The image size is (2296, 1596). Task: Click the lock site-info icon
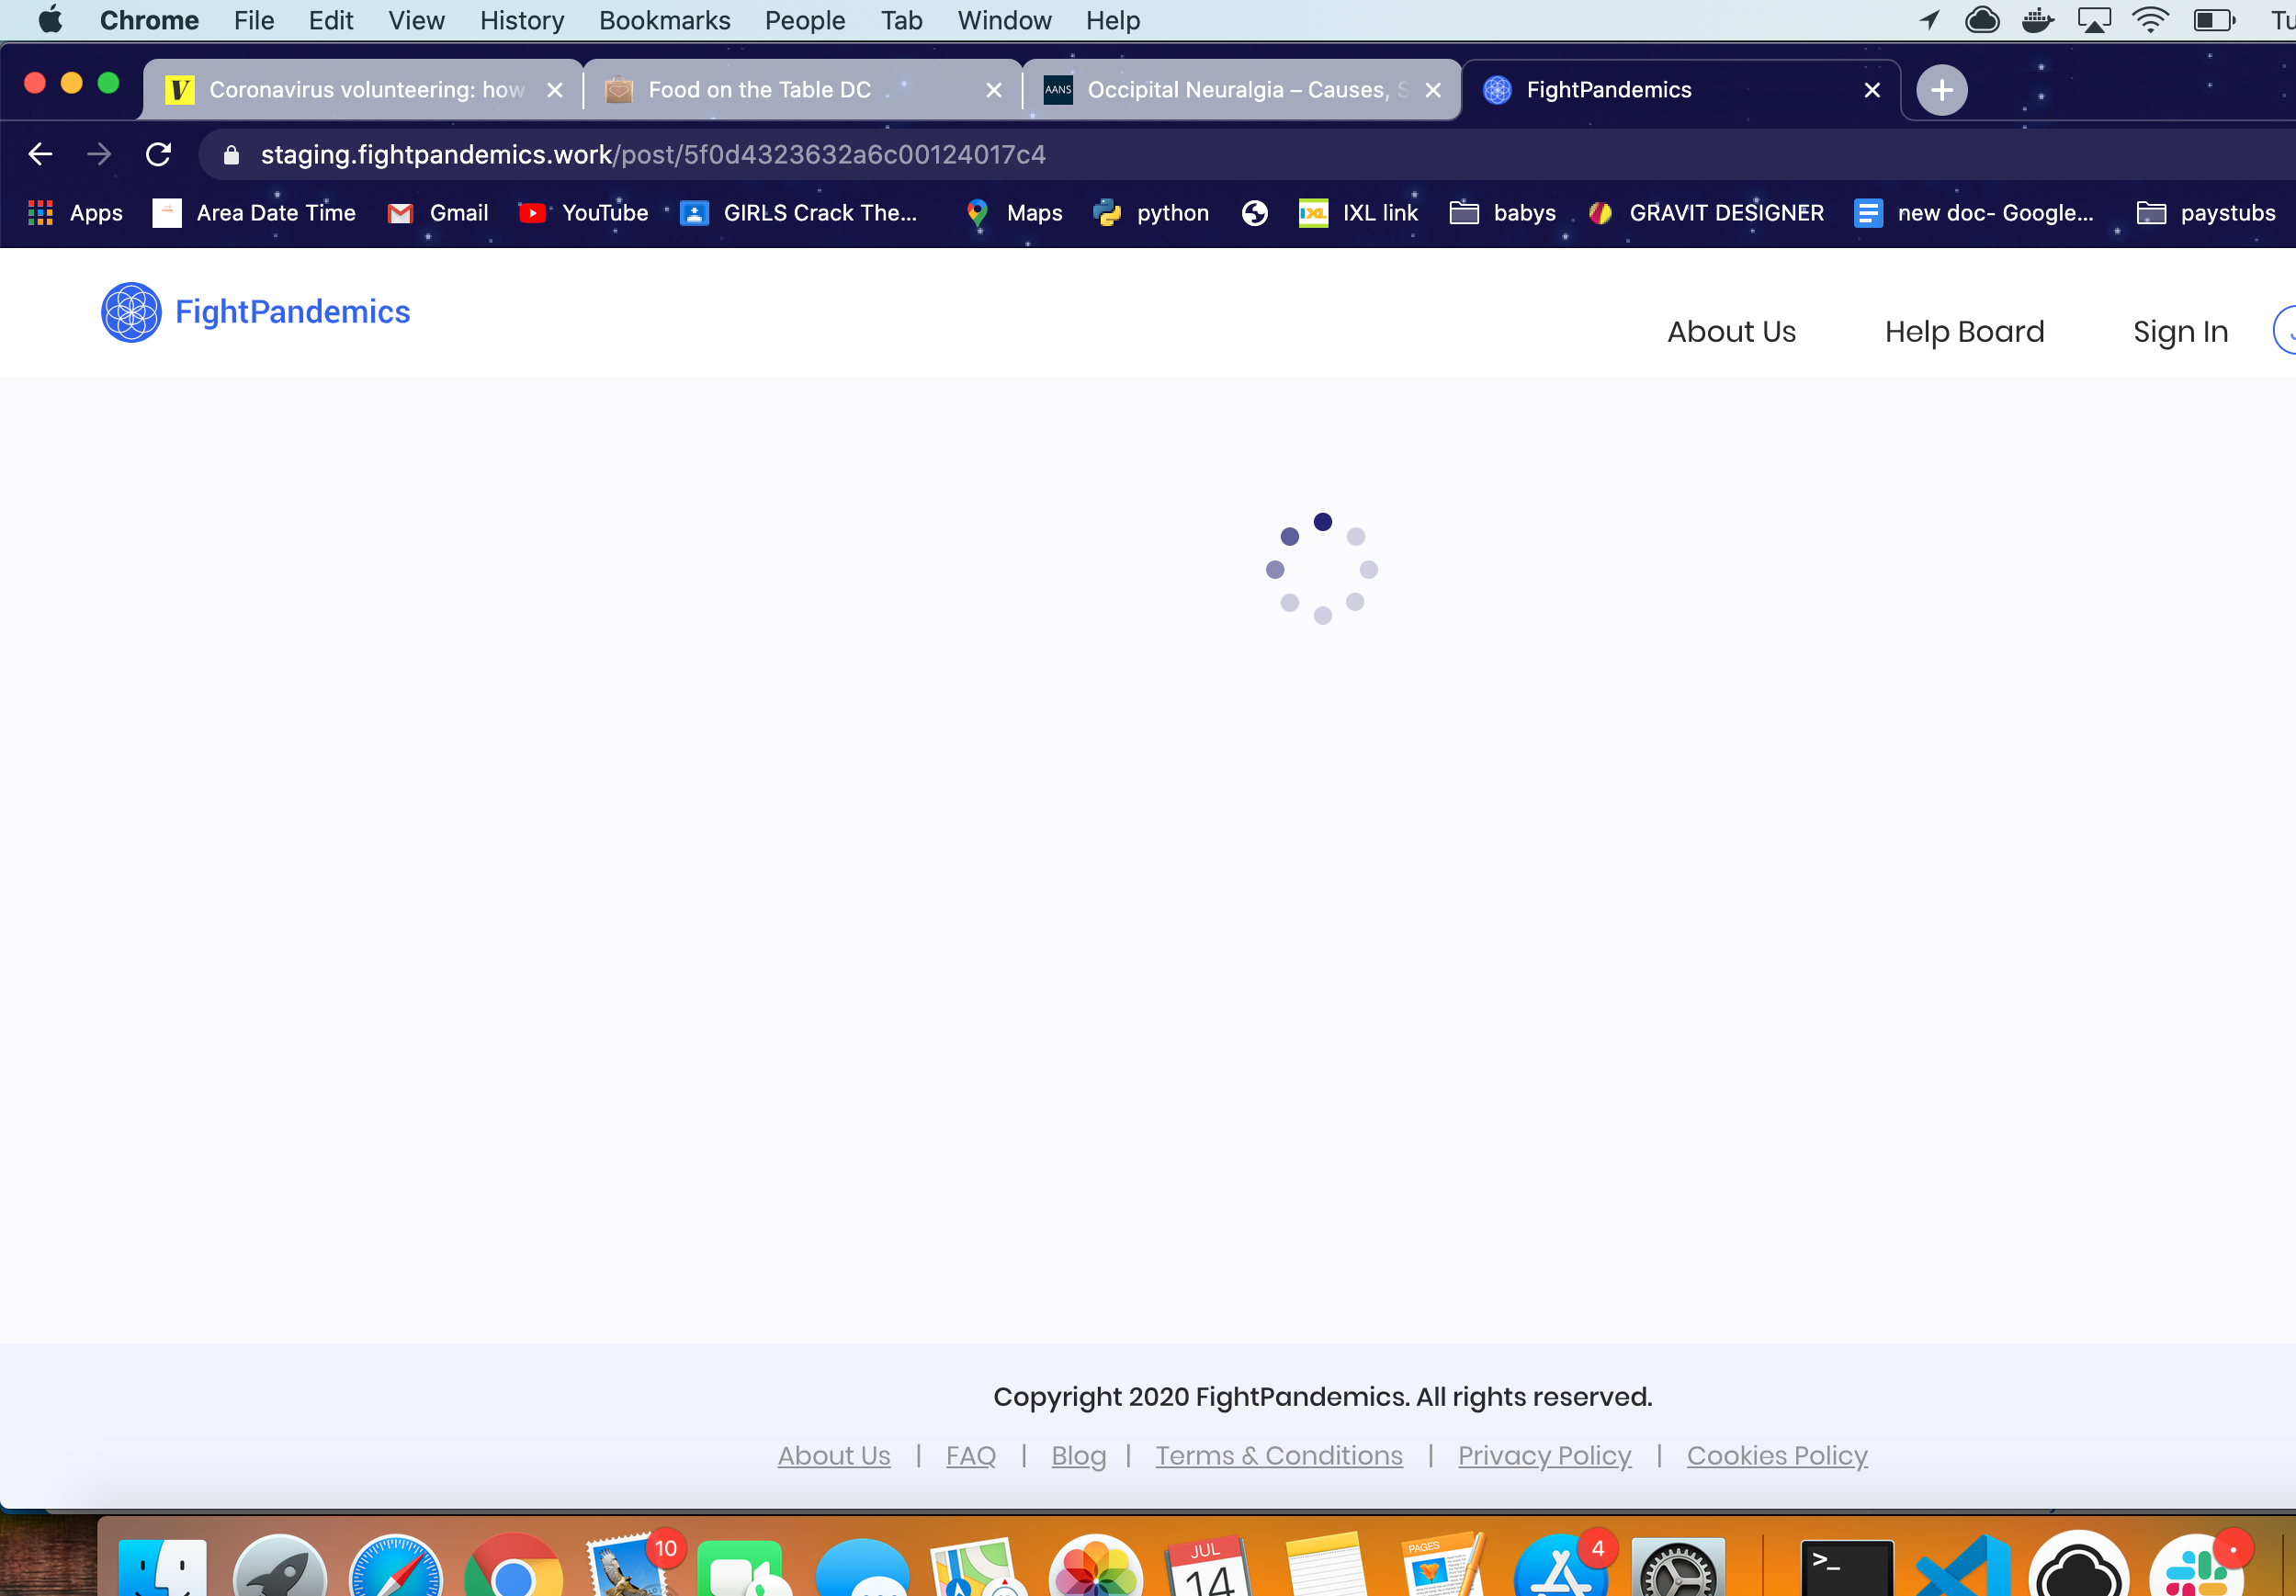231,154
